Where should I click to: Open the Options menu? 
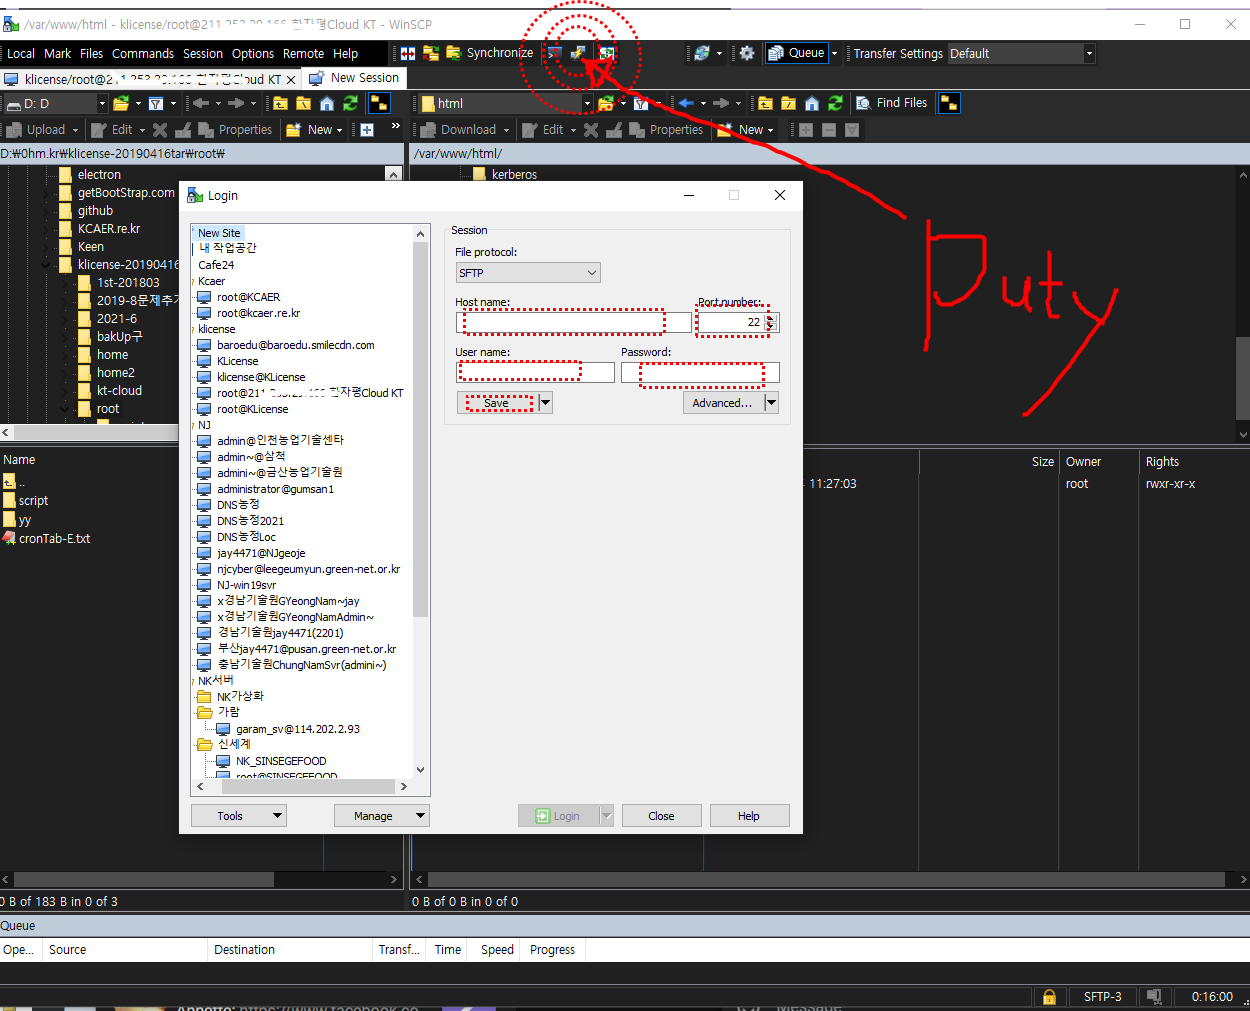(x=253, y=54)
